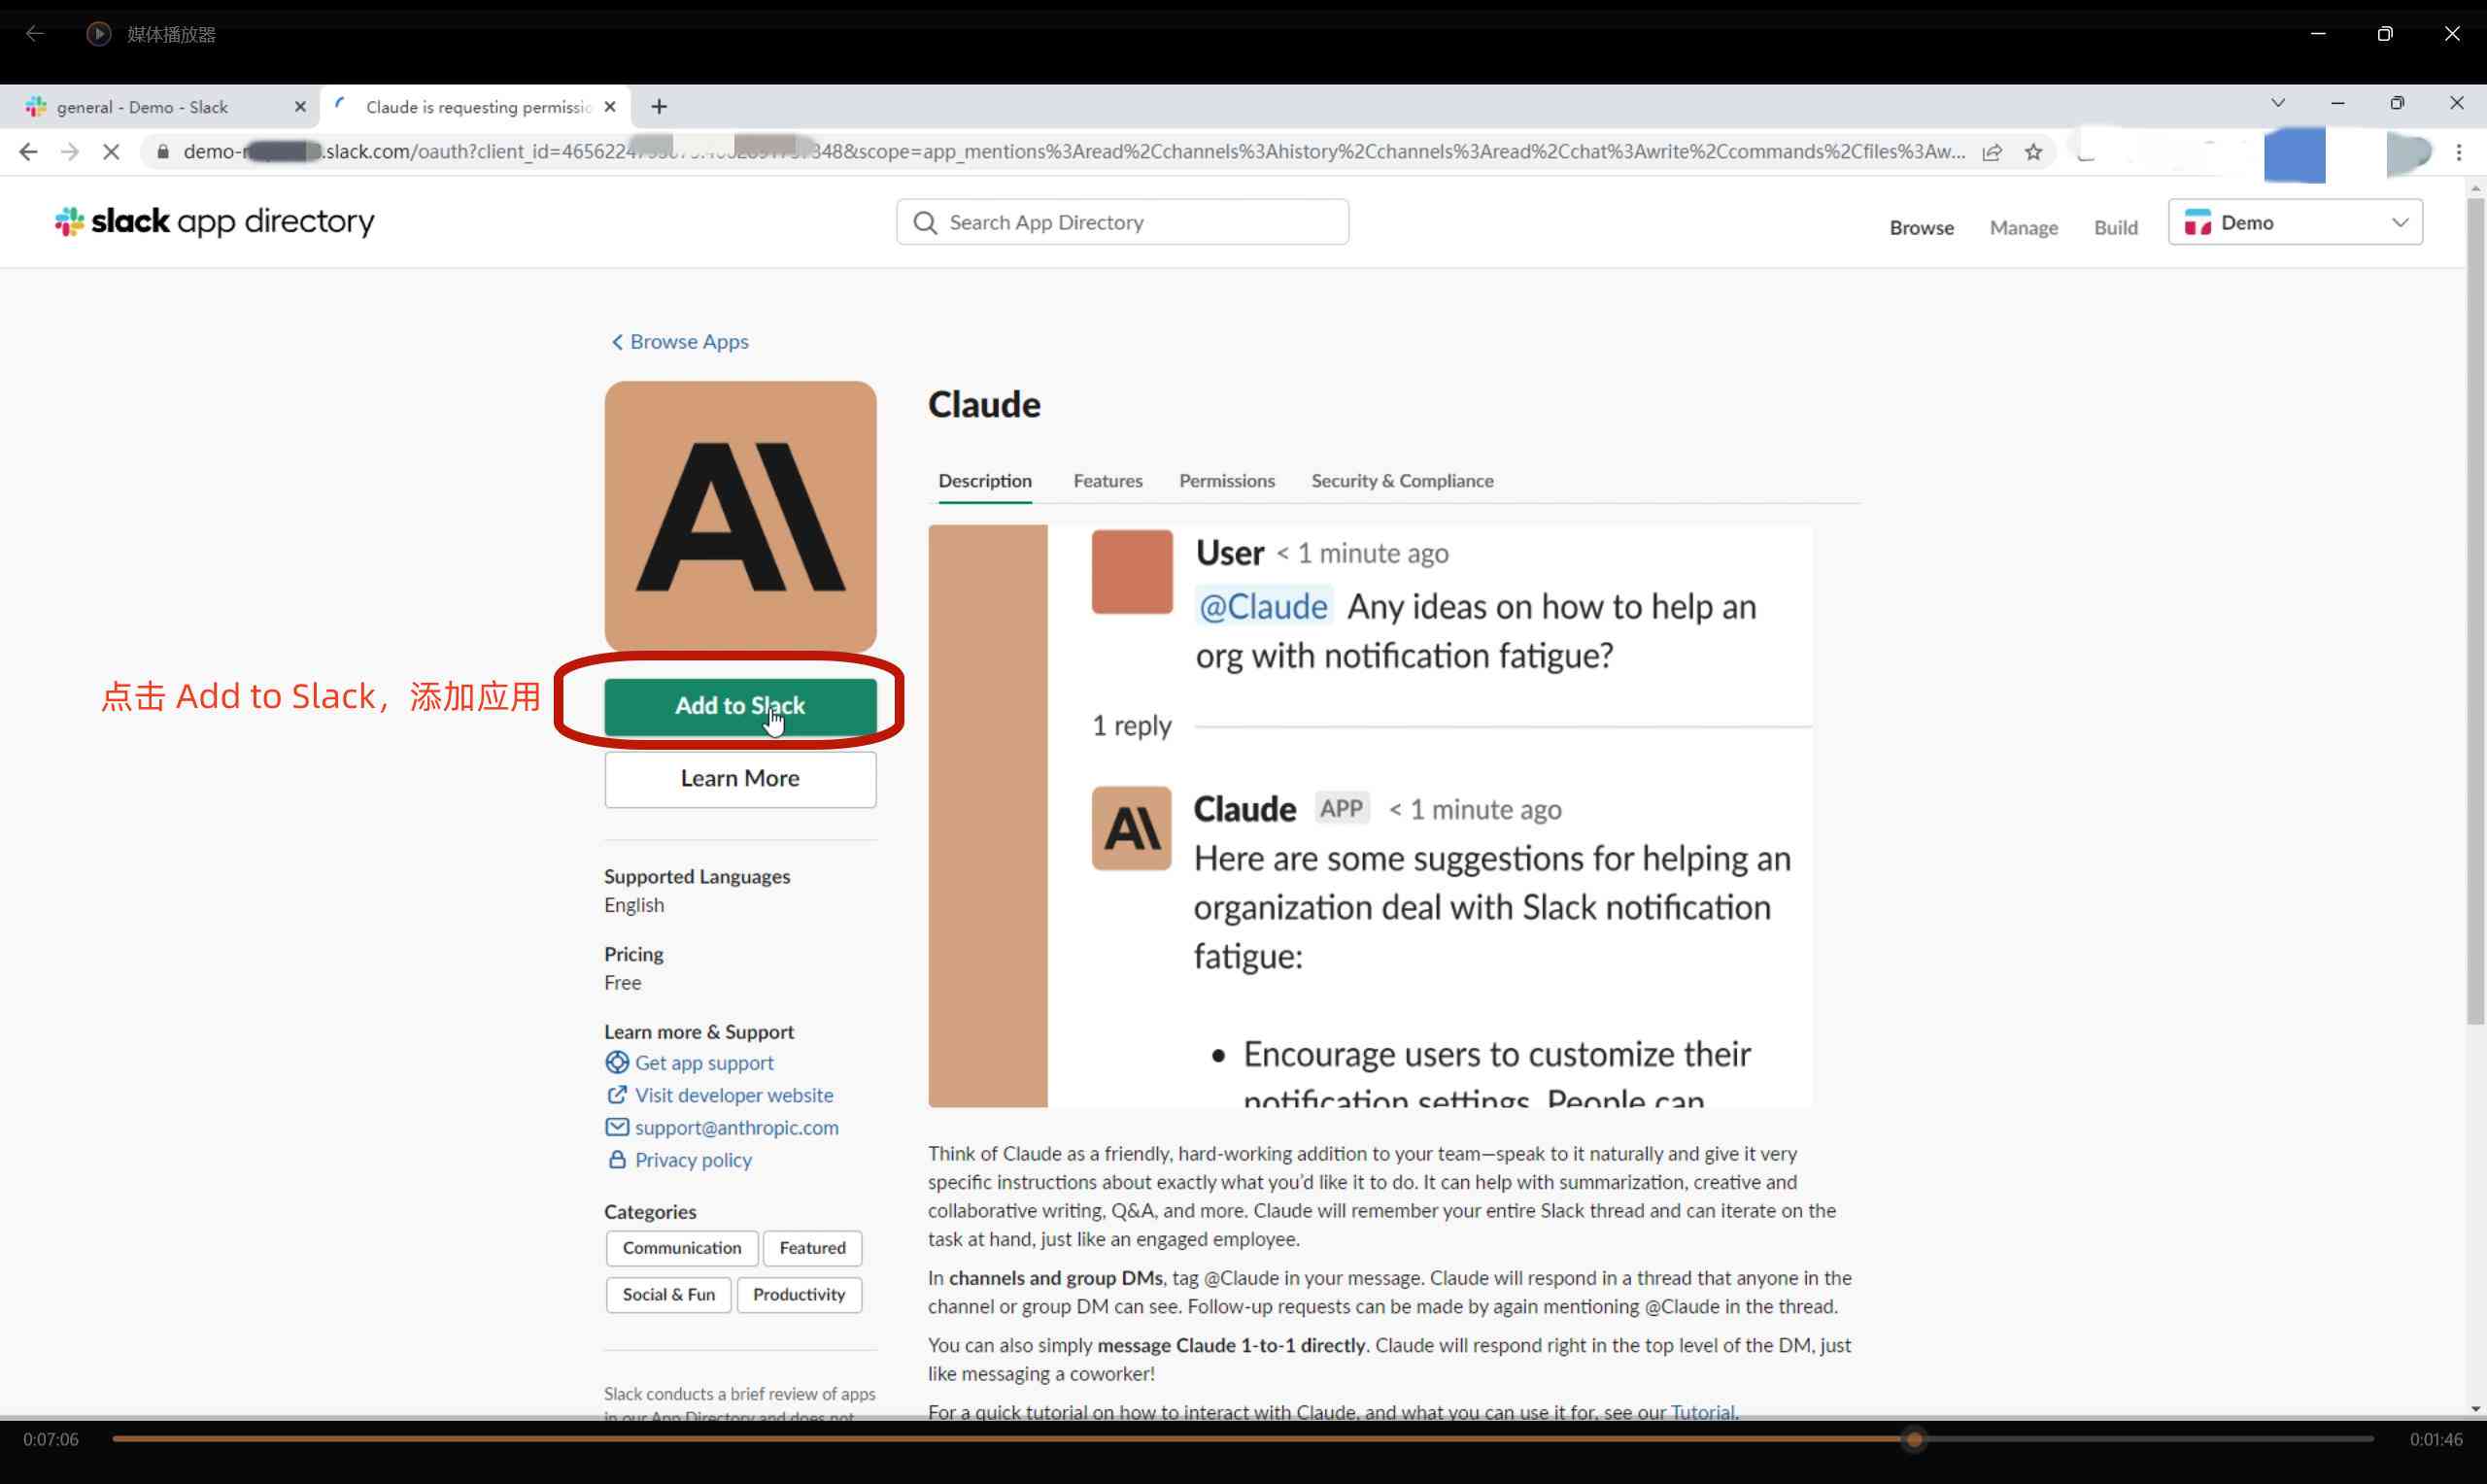Click the Search App Directory input field

pyautogui.click(x=1125, y=222)
